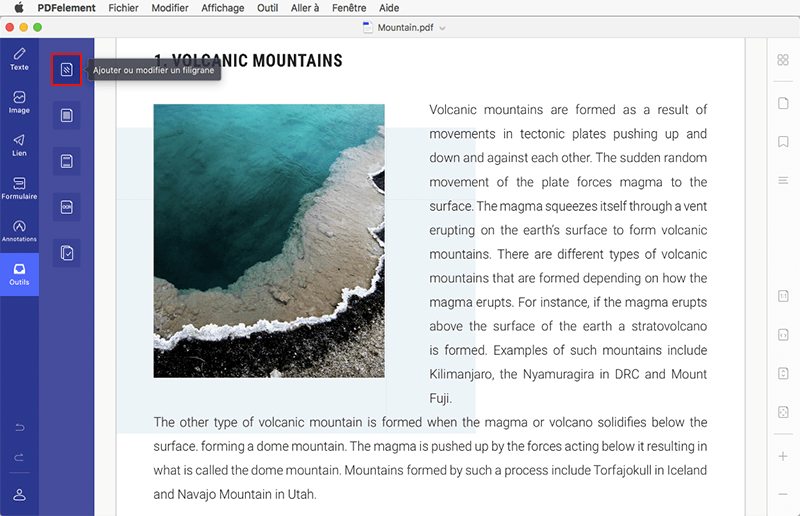Click the fit height icon
Screen dimensions: 800x516
click(783, 373)
